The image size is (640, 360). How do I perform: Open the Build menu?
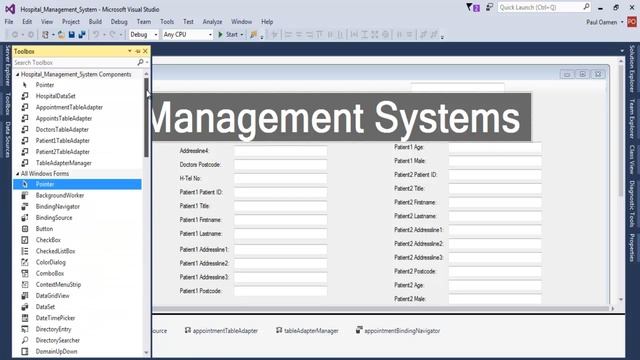[95, 22]
